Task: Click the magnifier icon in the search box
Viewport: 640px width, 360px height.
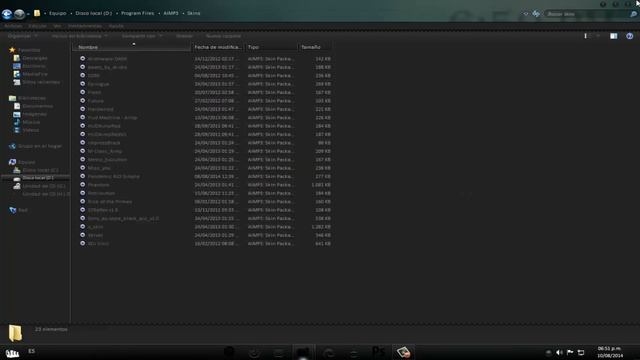Action: pos(633,14)
